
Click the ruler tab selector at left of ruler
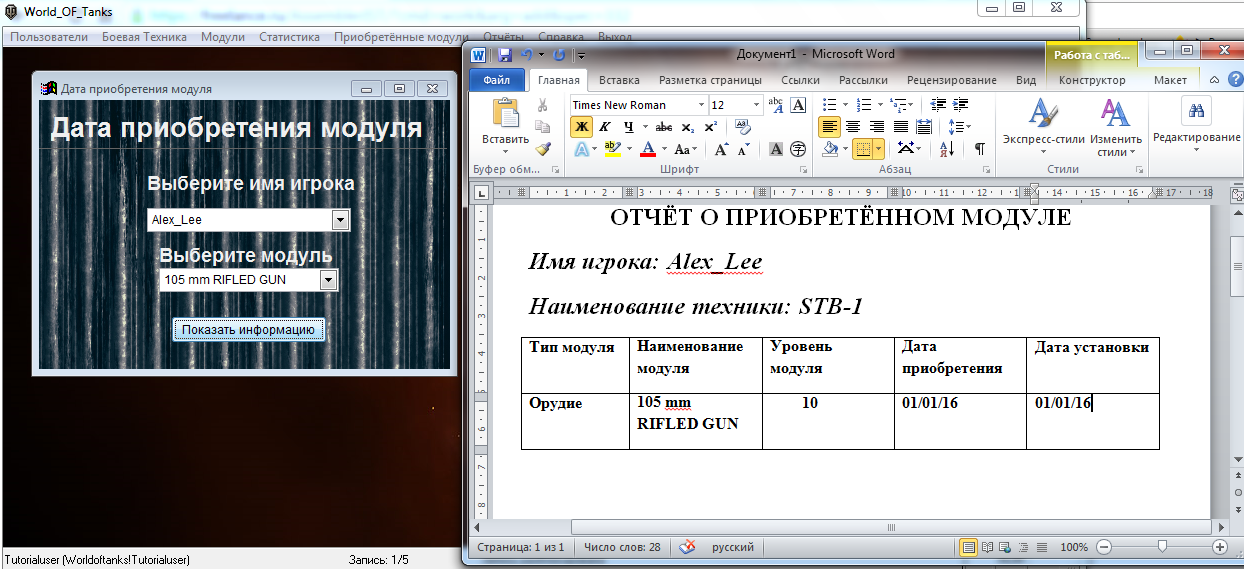click(480, 192)
